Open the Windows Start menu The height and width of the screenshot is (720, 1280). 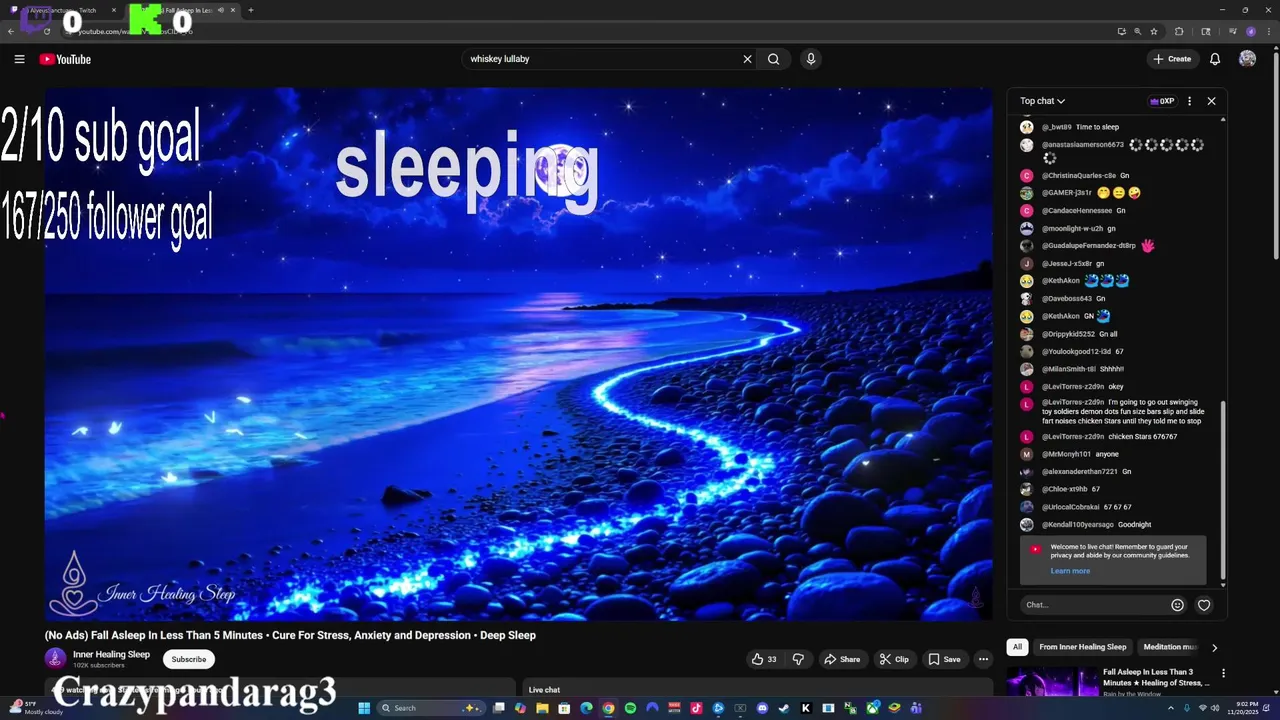pos(364,708)
